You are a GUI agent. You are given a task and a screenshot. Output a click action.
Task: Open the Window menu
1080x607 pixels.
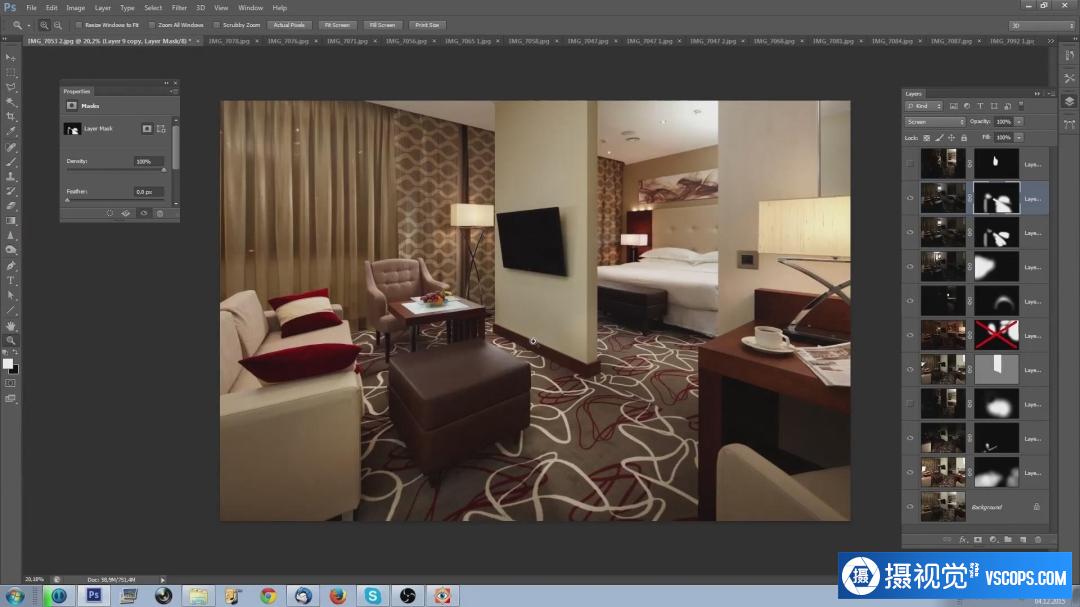pos(250,8)
